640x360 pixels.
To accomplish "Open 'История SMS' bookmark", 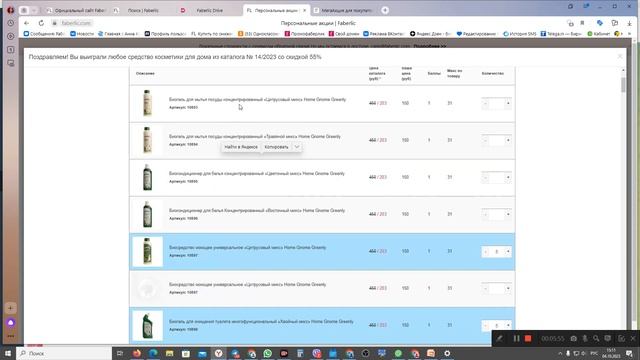I will click(520, 34).
